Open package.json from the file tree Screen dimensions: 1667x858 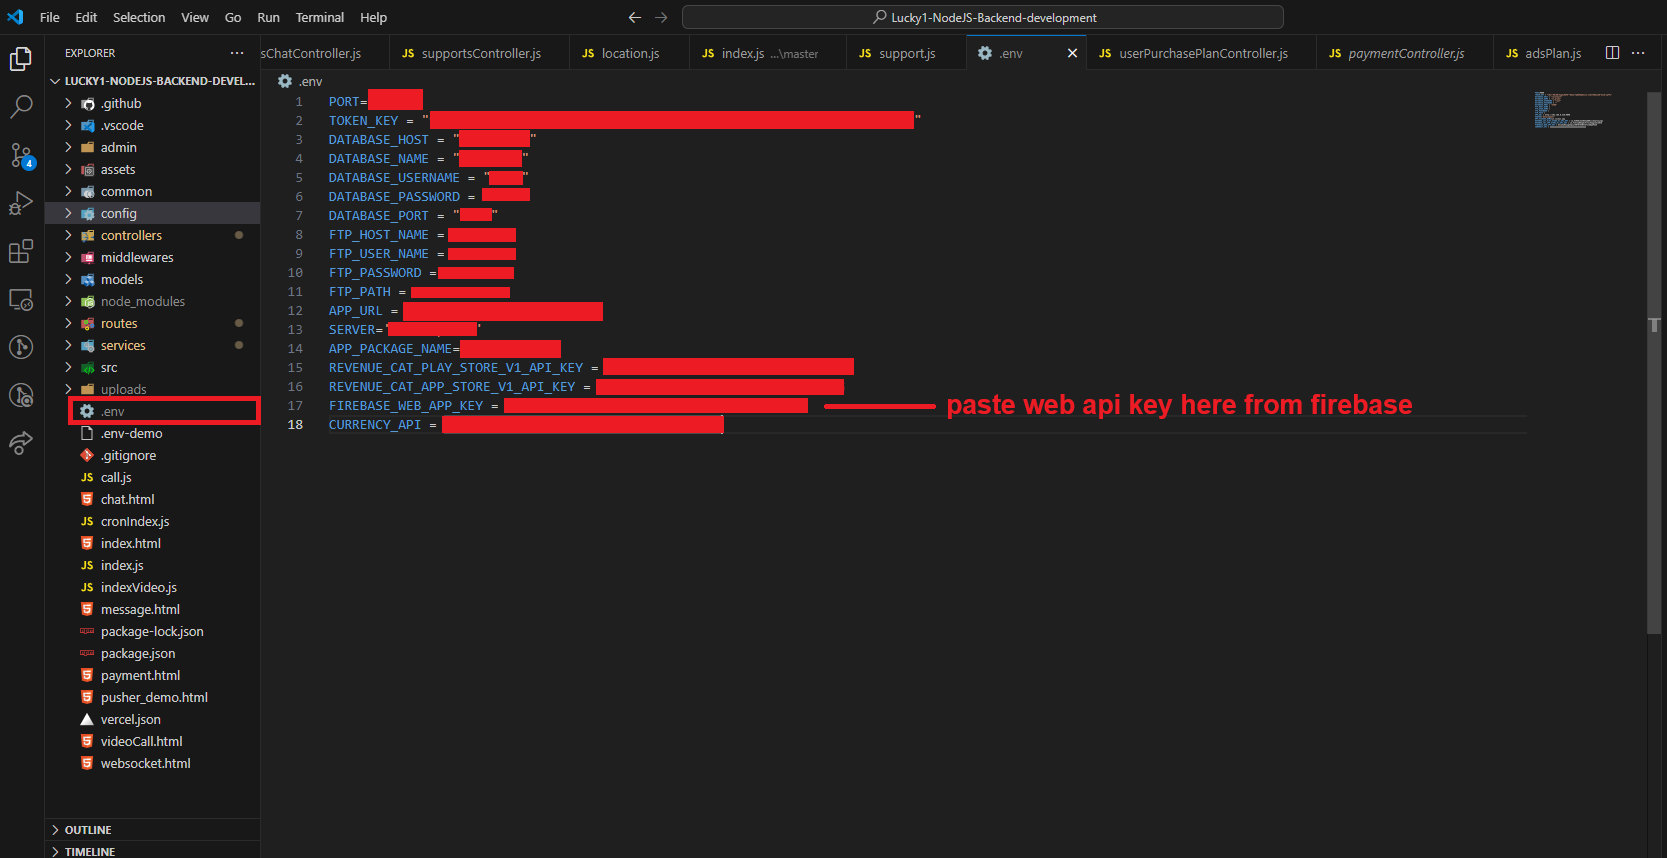point(138,653)
